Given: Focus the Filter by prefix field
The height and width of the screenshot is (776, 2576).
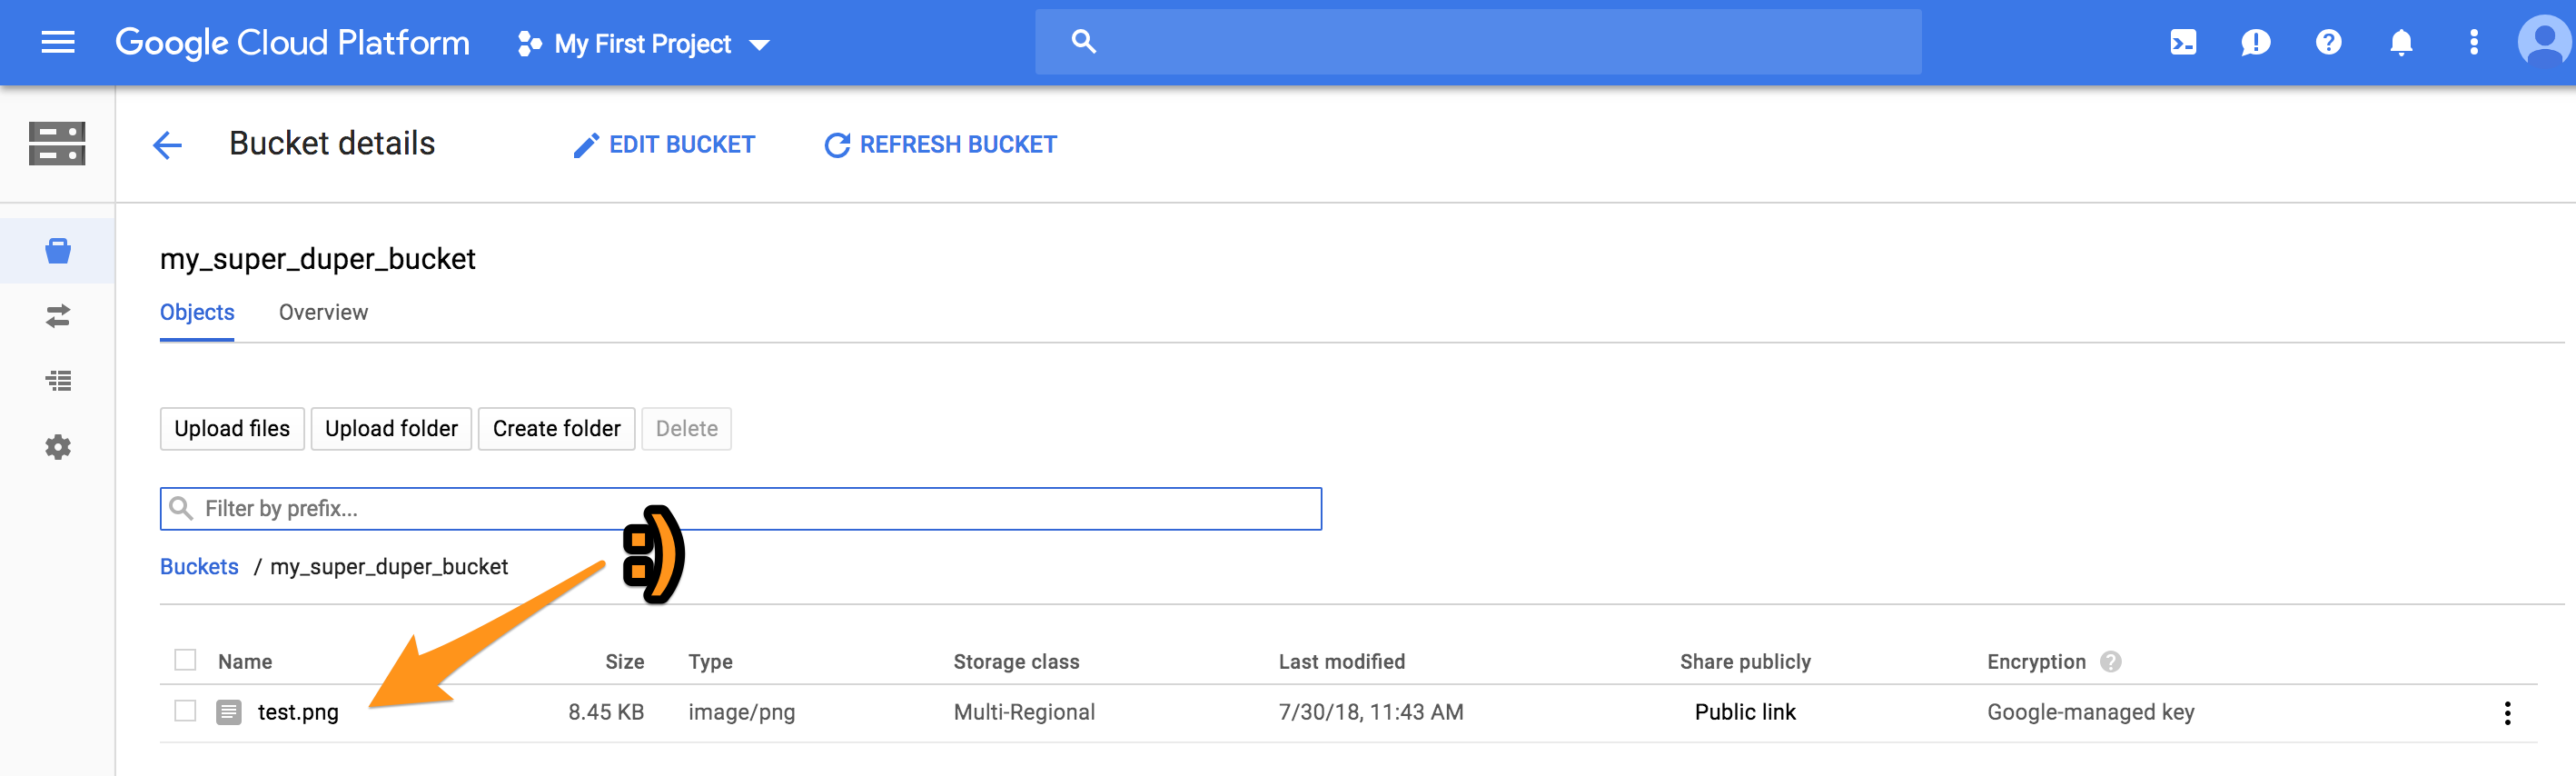Looking at the screenshot, I should click(740, 509).
